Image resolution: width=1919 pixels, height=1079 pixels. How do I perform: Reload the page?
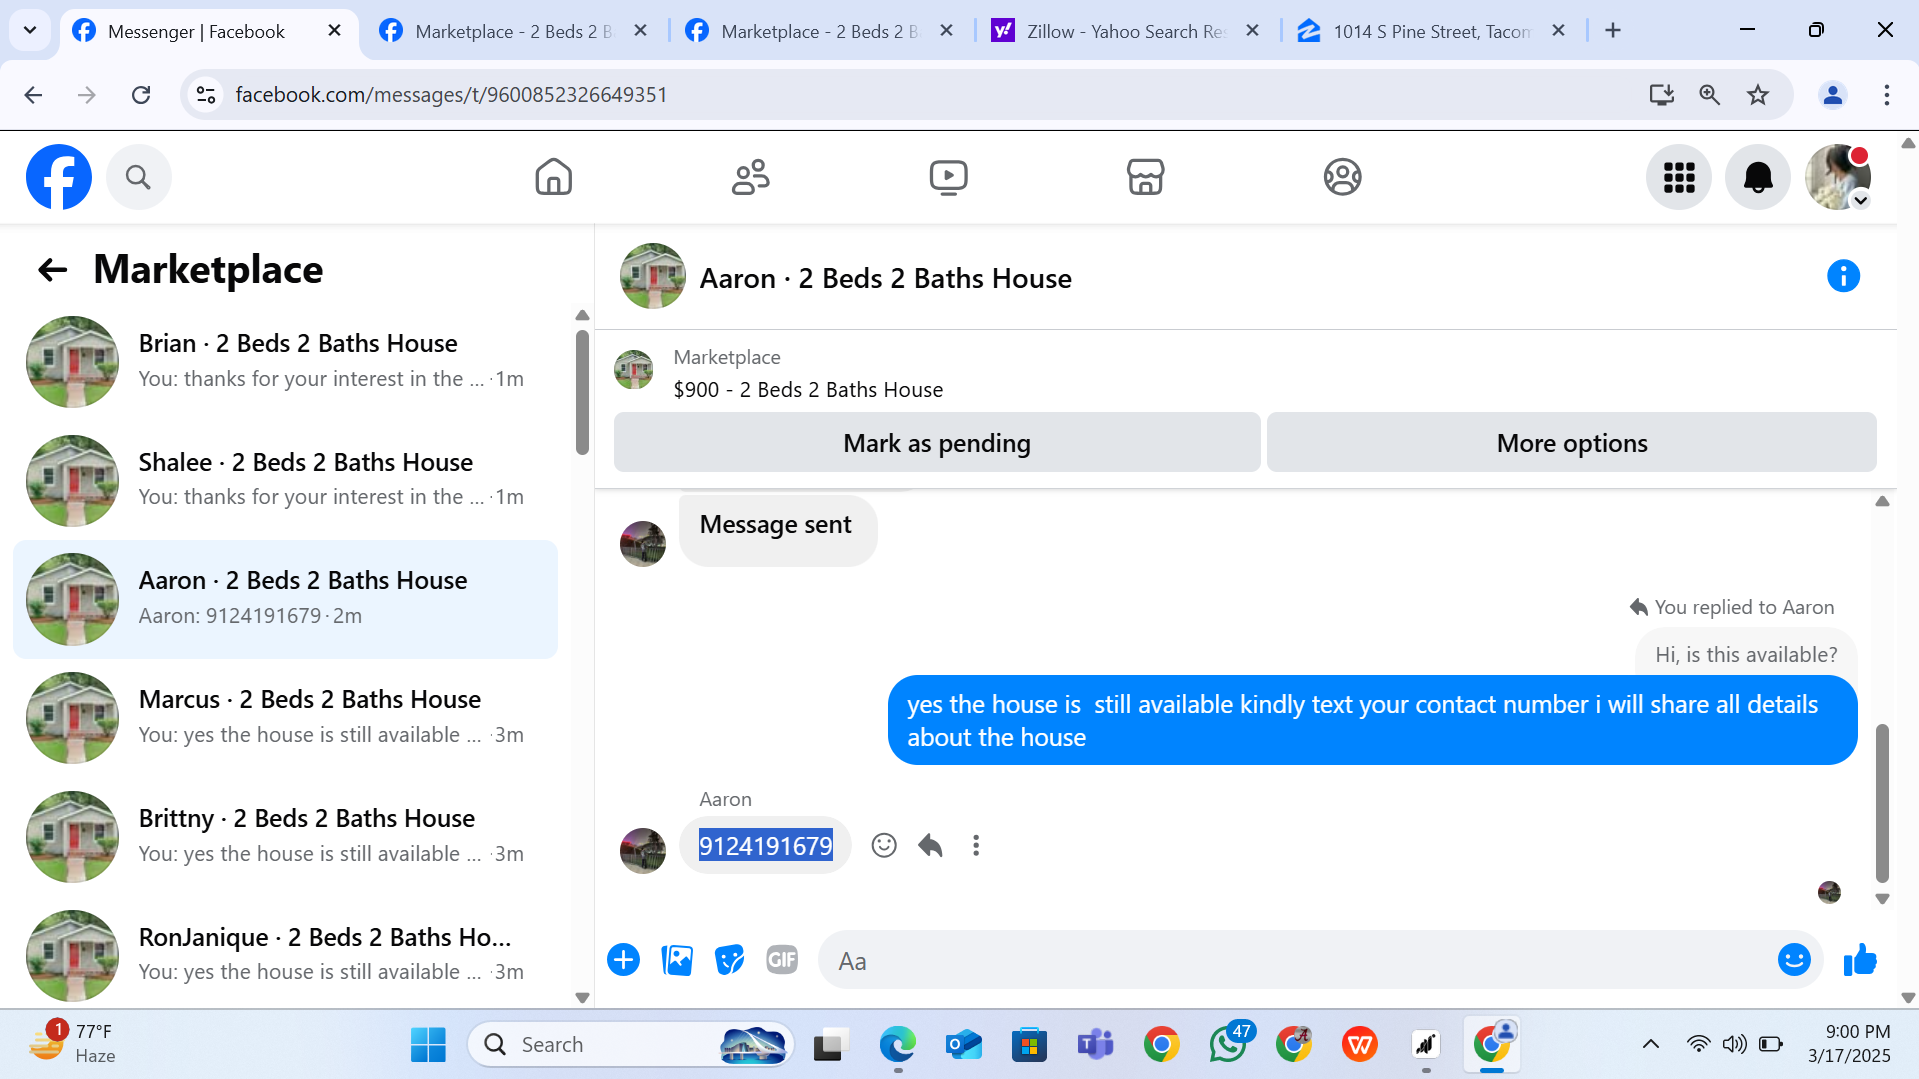click(141, 95)
